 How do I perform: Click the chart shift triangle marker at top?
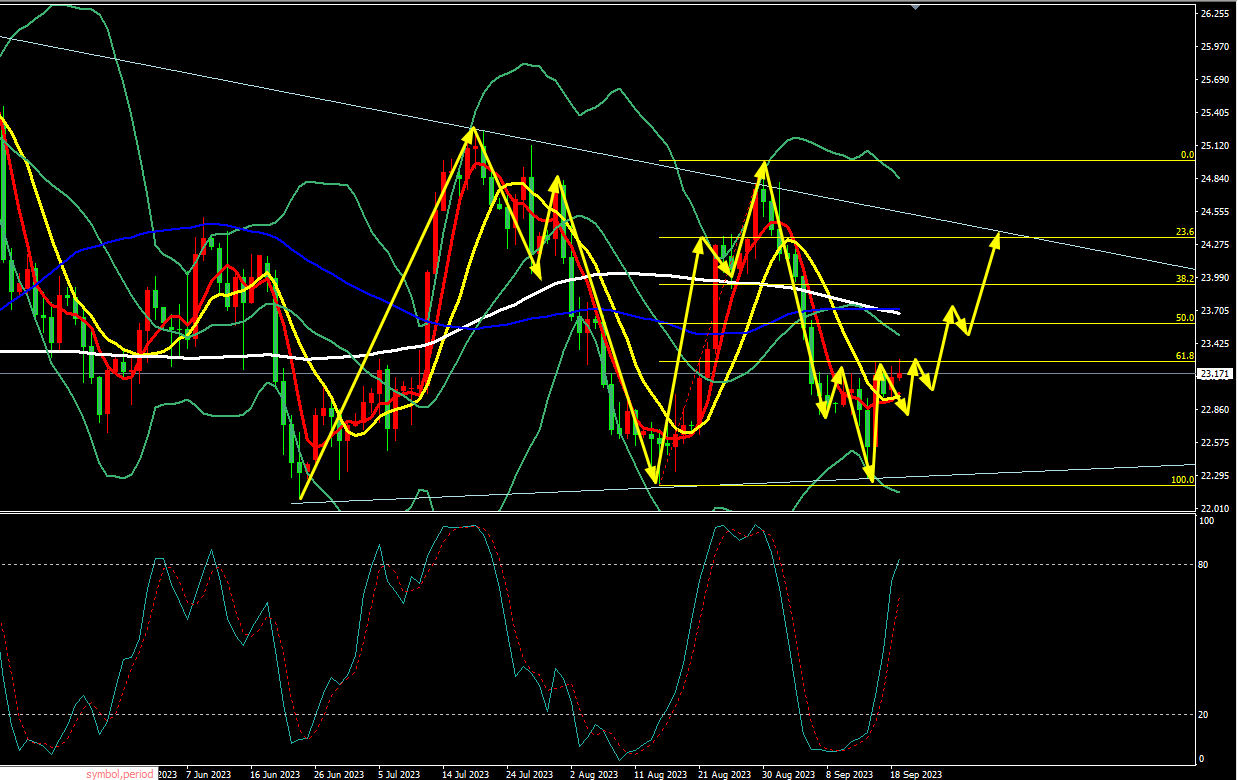916,6
